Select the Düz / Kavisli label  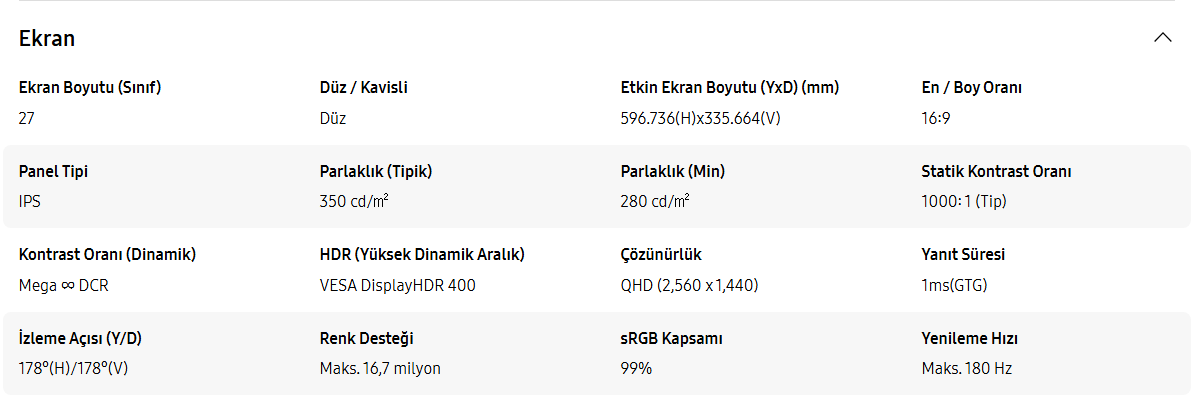coord(363,88)
